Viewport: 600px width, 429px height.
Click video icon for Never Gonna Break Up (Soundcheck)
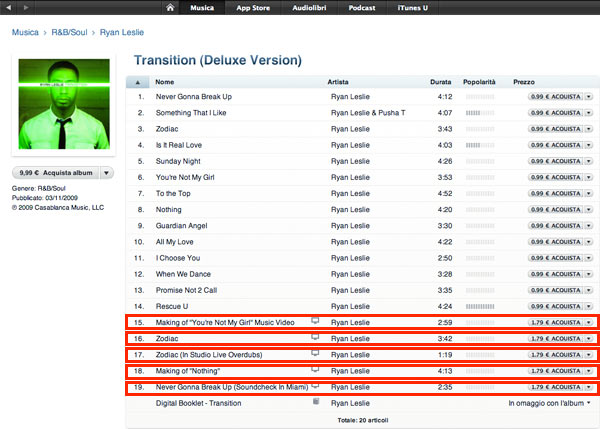tap(315, 386)
